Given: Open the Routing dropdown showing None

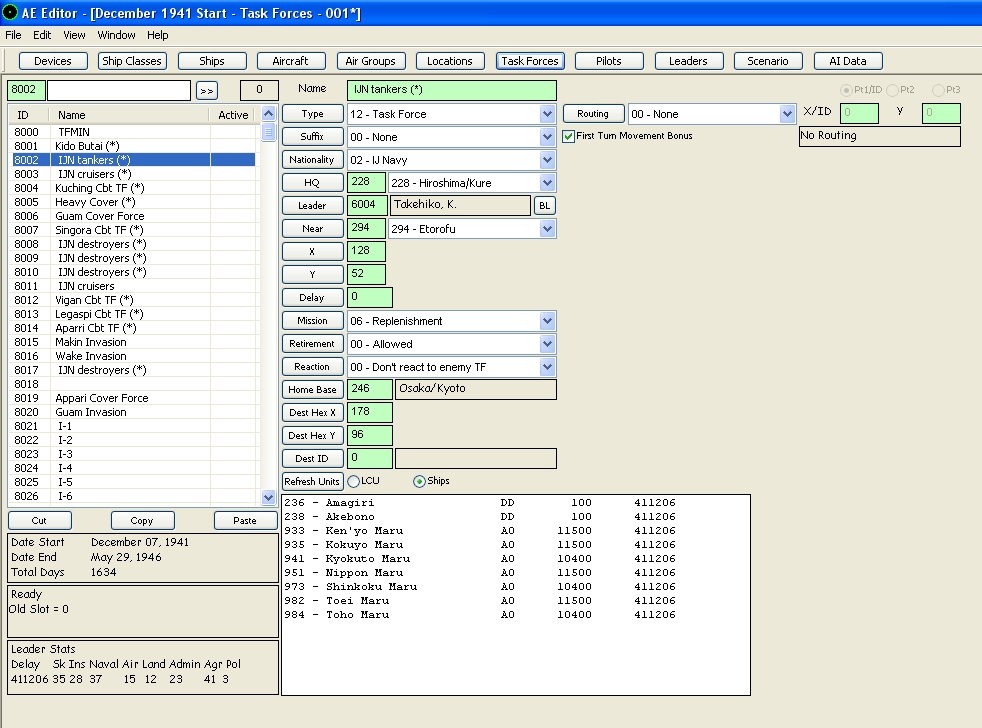Looking at the screenshot, I should point(787,114).
